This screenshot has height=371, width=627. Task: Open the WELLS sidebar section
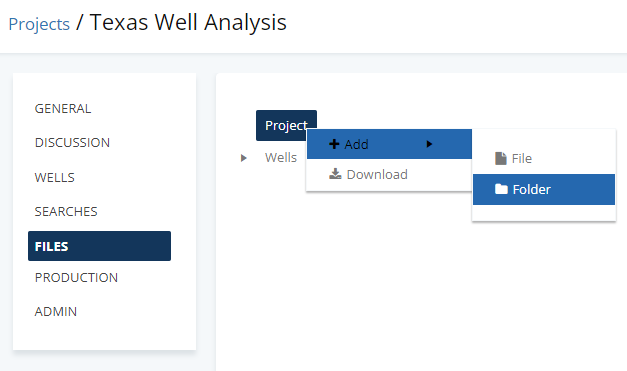(x=54, y=177)
